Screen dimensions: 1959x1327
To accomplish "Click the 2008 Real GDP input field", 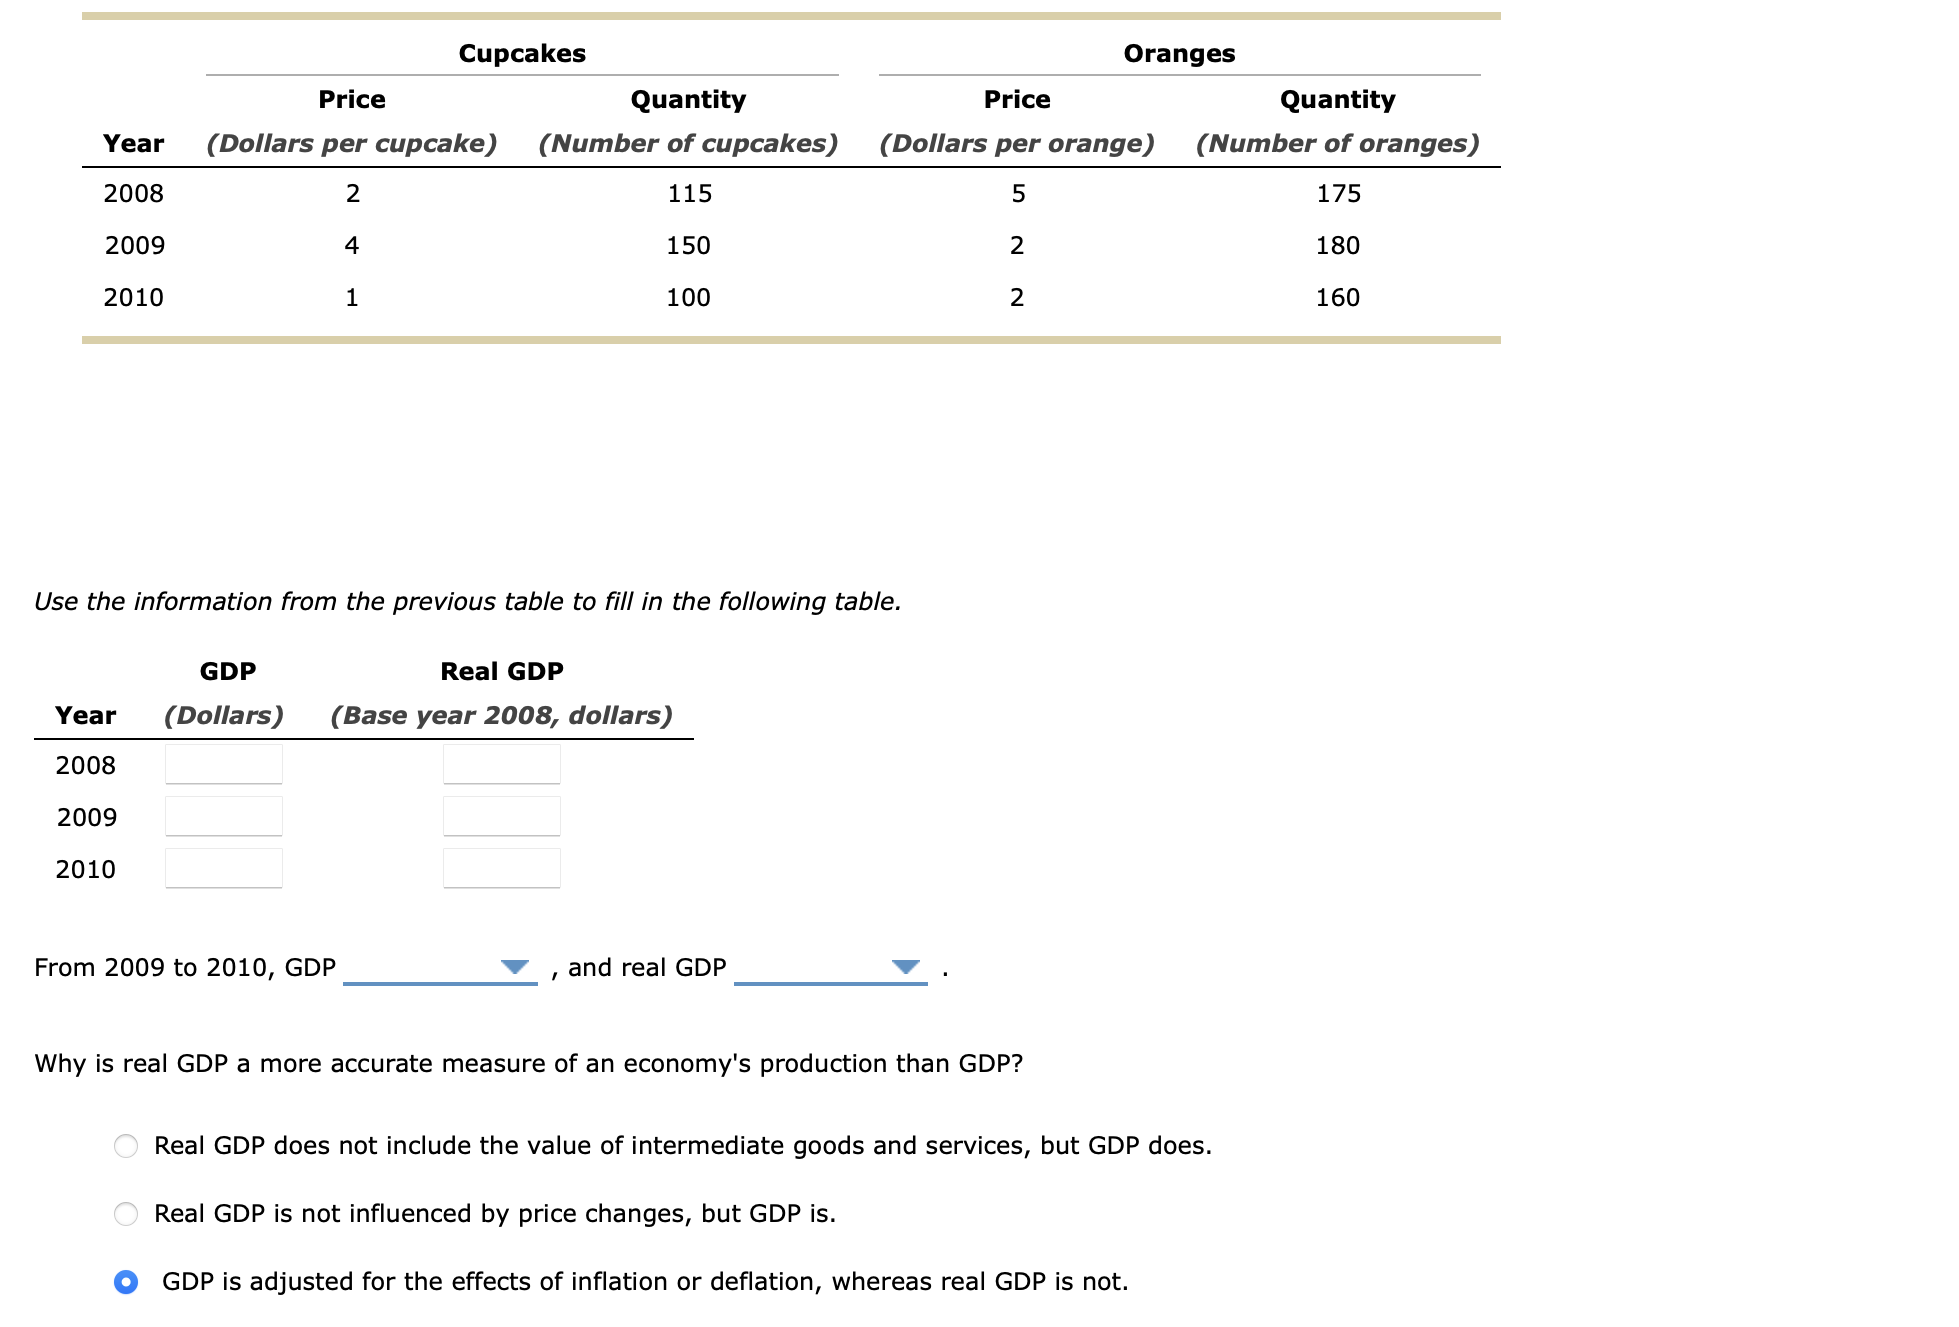I will coord(501,764).
